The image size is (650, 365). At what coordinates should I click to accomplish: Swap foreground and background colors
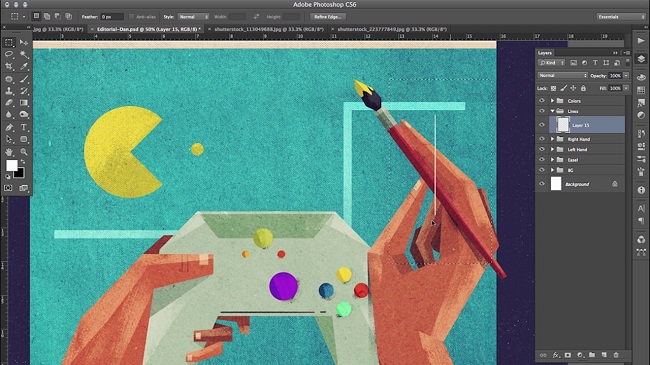tap(23, 161)
